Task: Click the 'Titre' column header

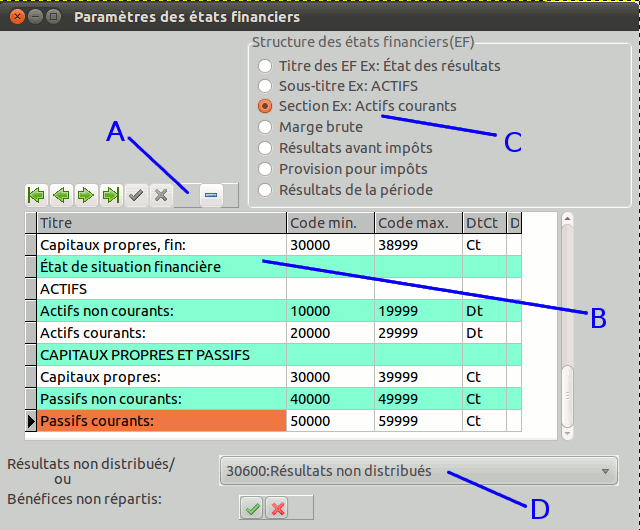Action: click(160, 222)
